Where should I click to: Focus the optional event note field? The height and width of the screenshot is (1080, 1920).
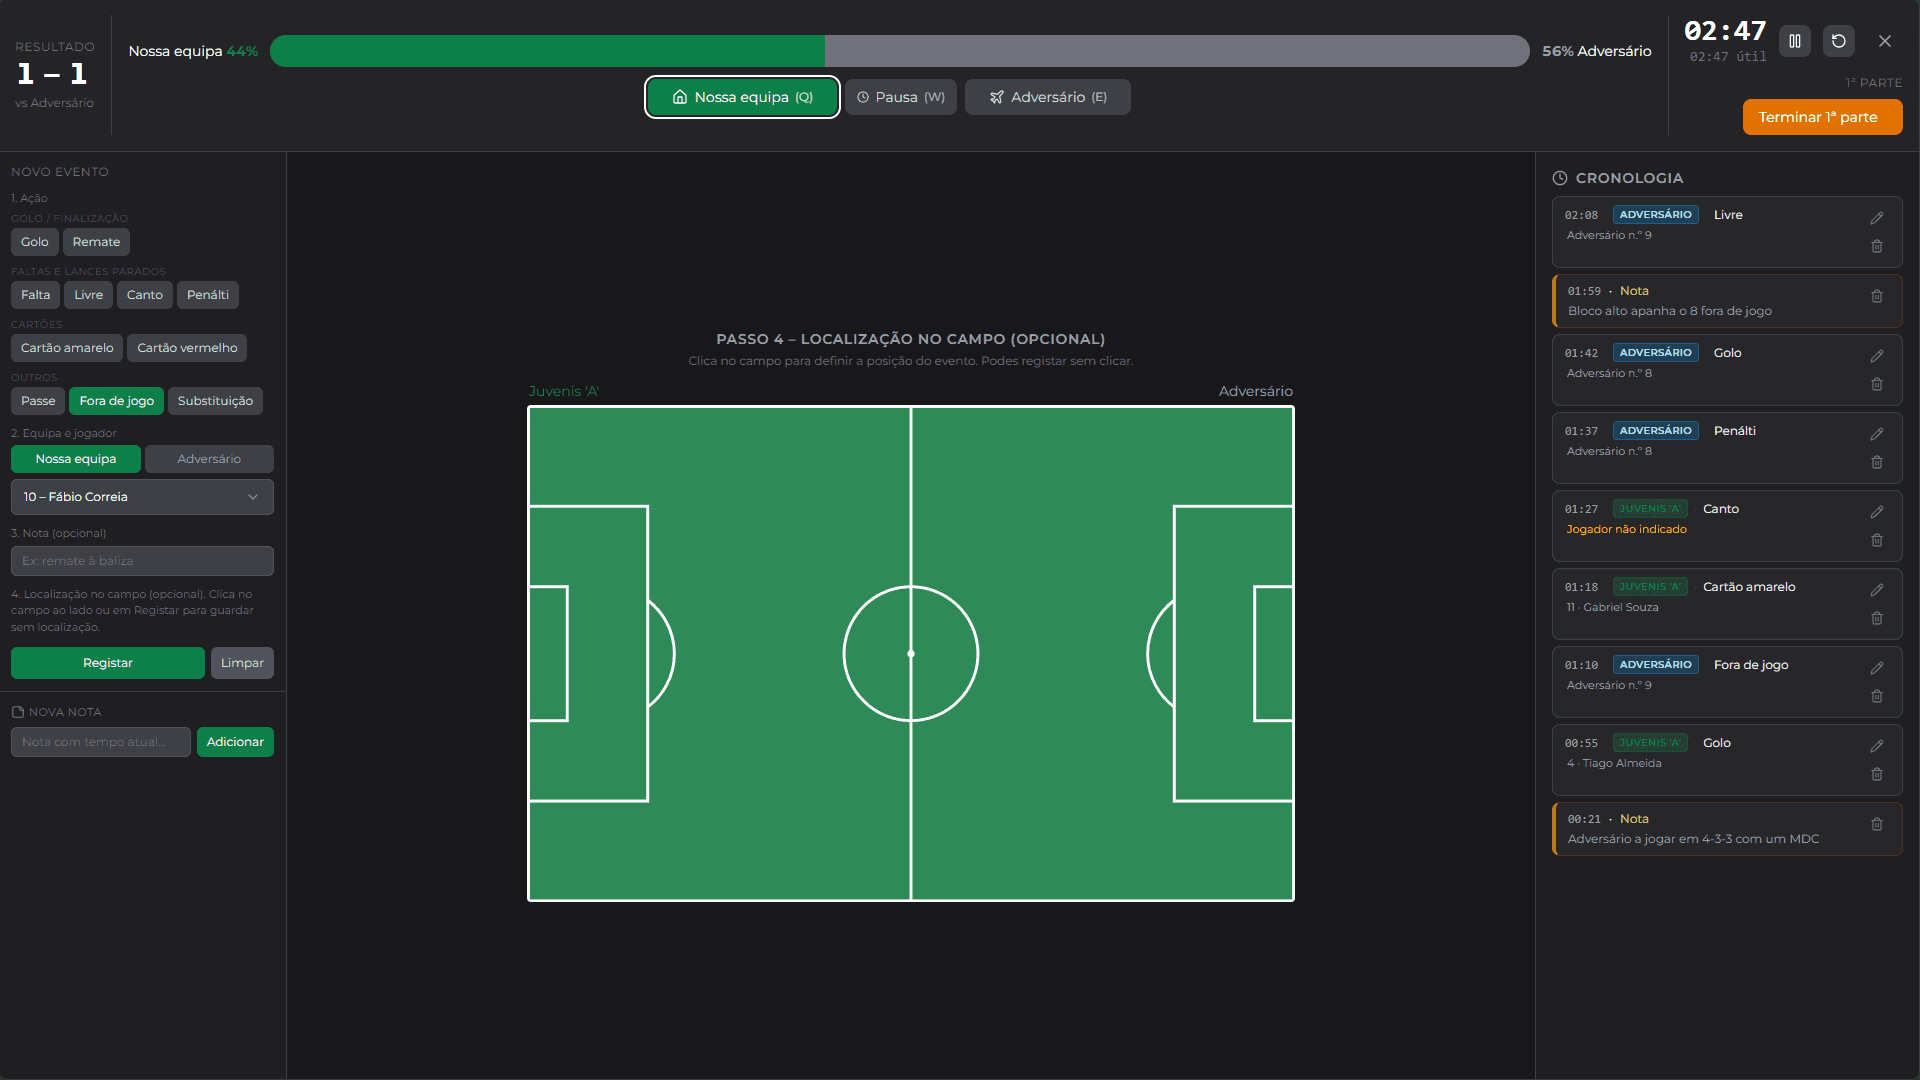pyautogui.click(x=142, y=561)
